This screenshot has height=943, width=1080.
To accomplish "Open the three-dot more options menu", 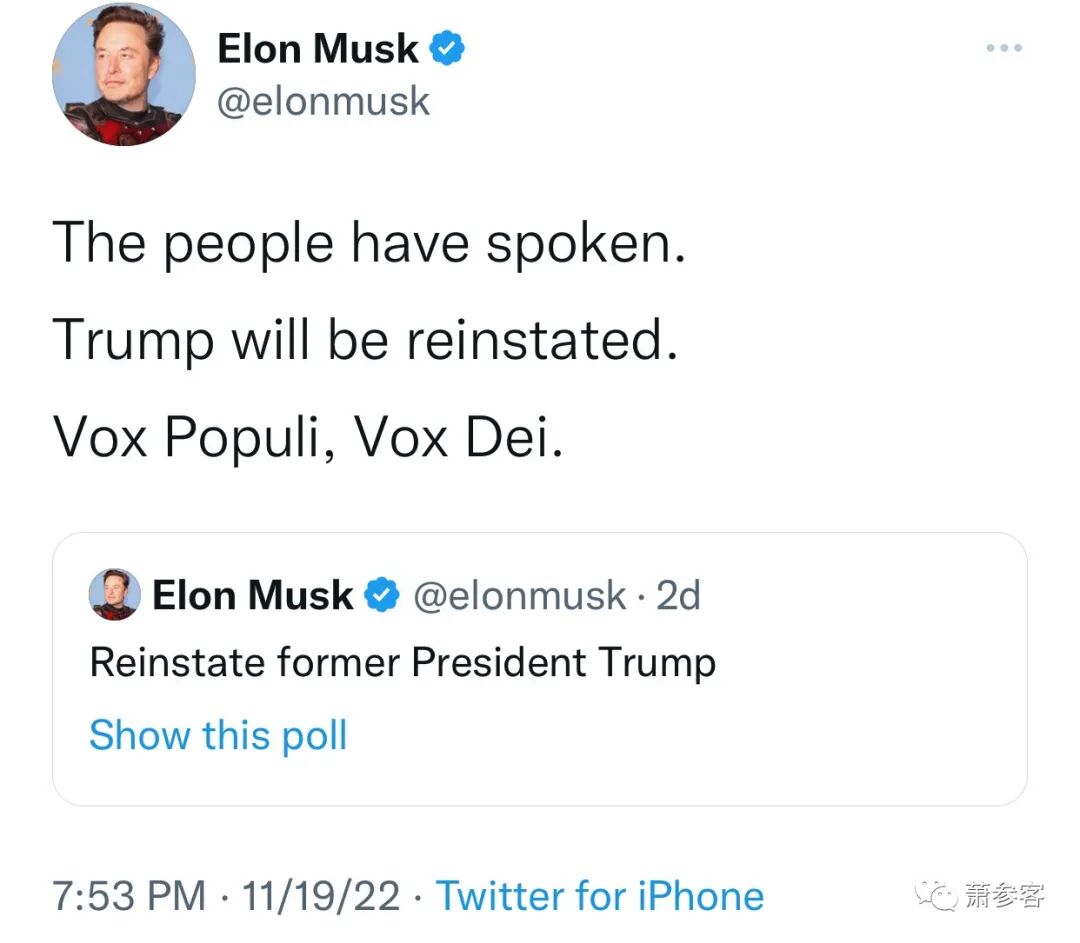I will coord(1004,48).
